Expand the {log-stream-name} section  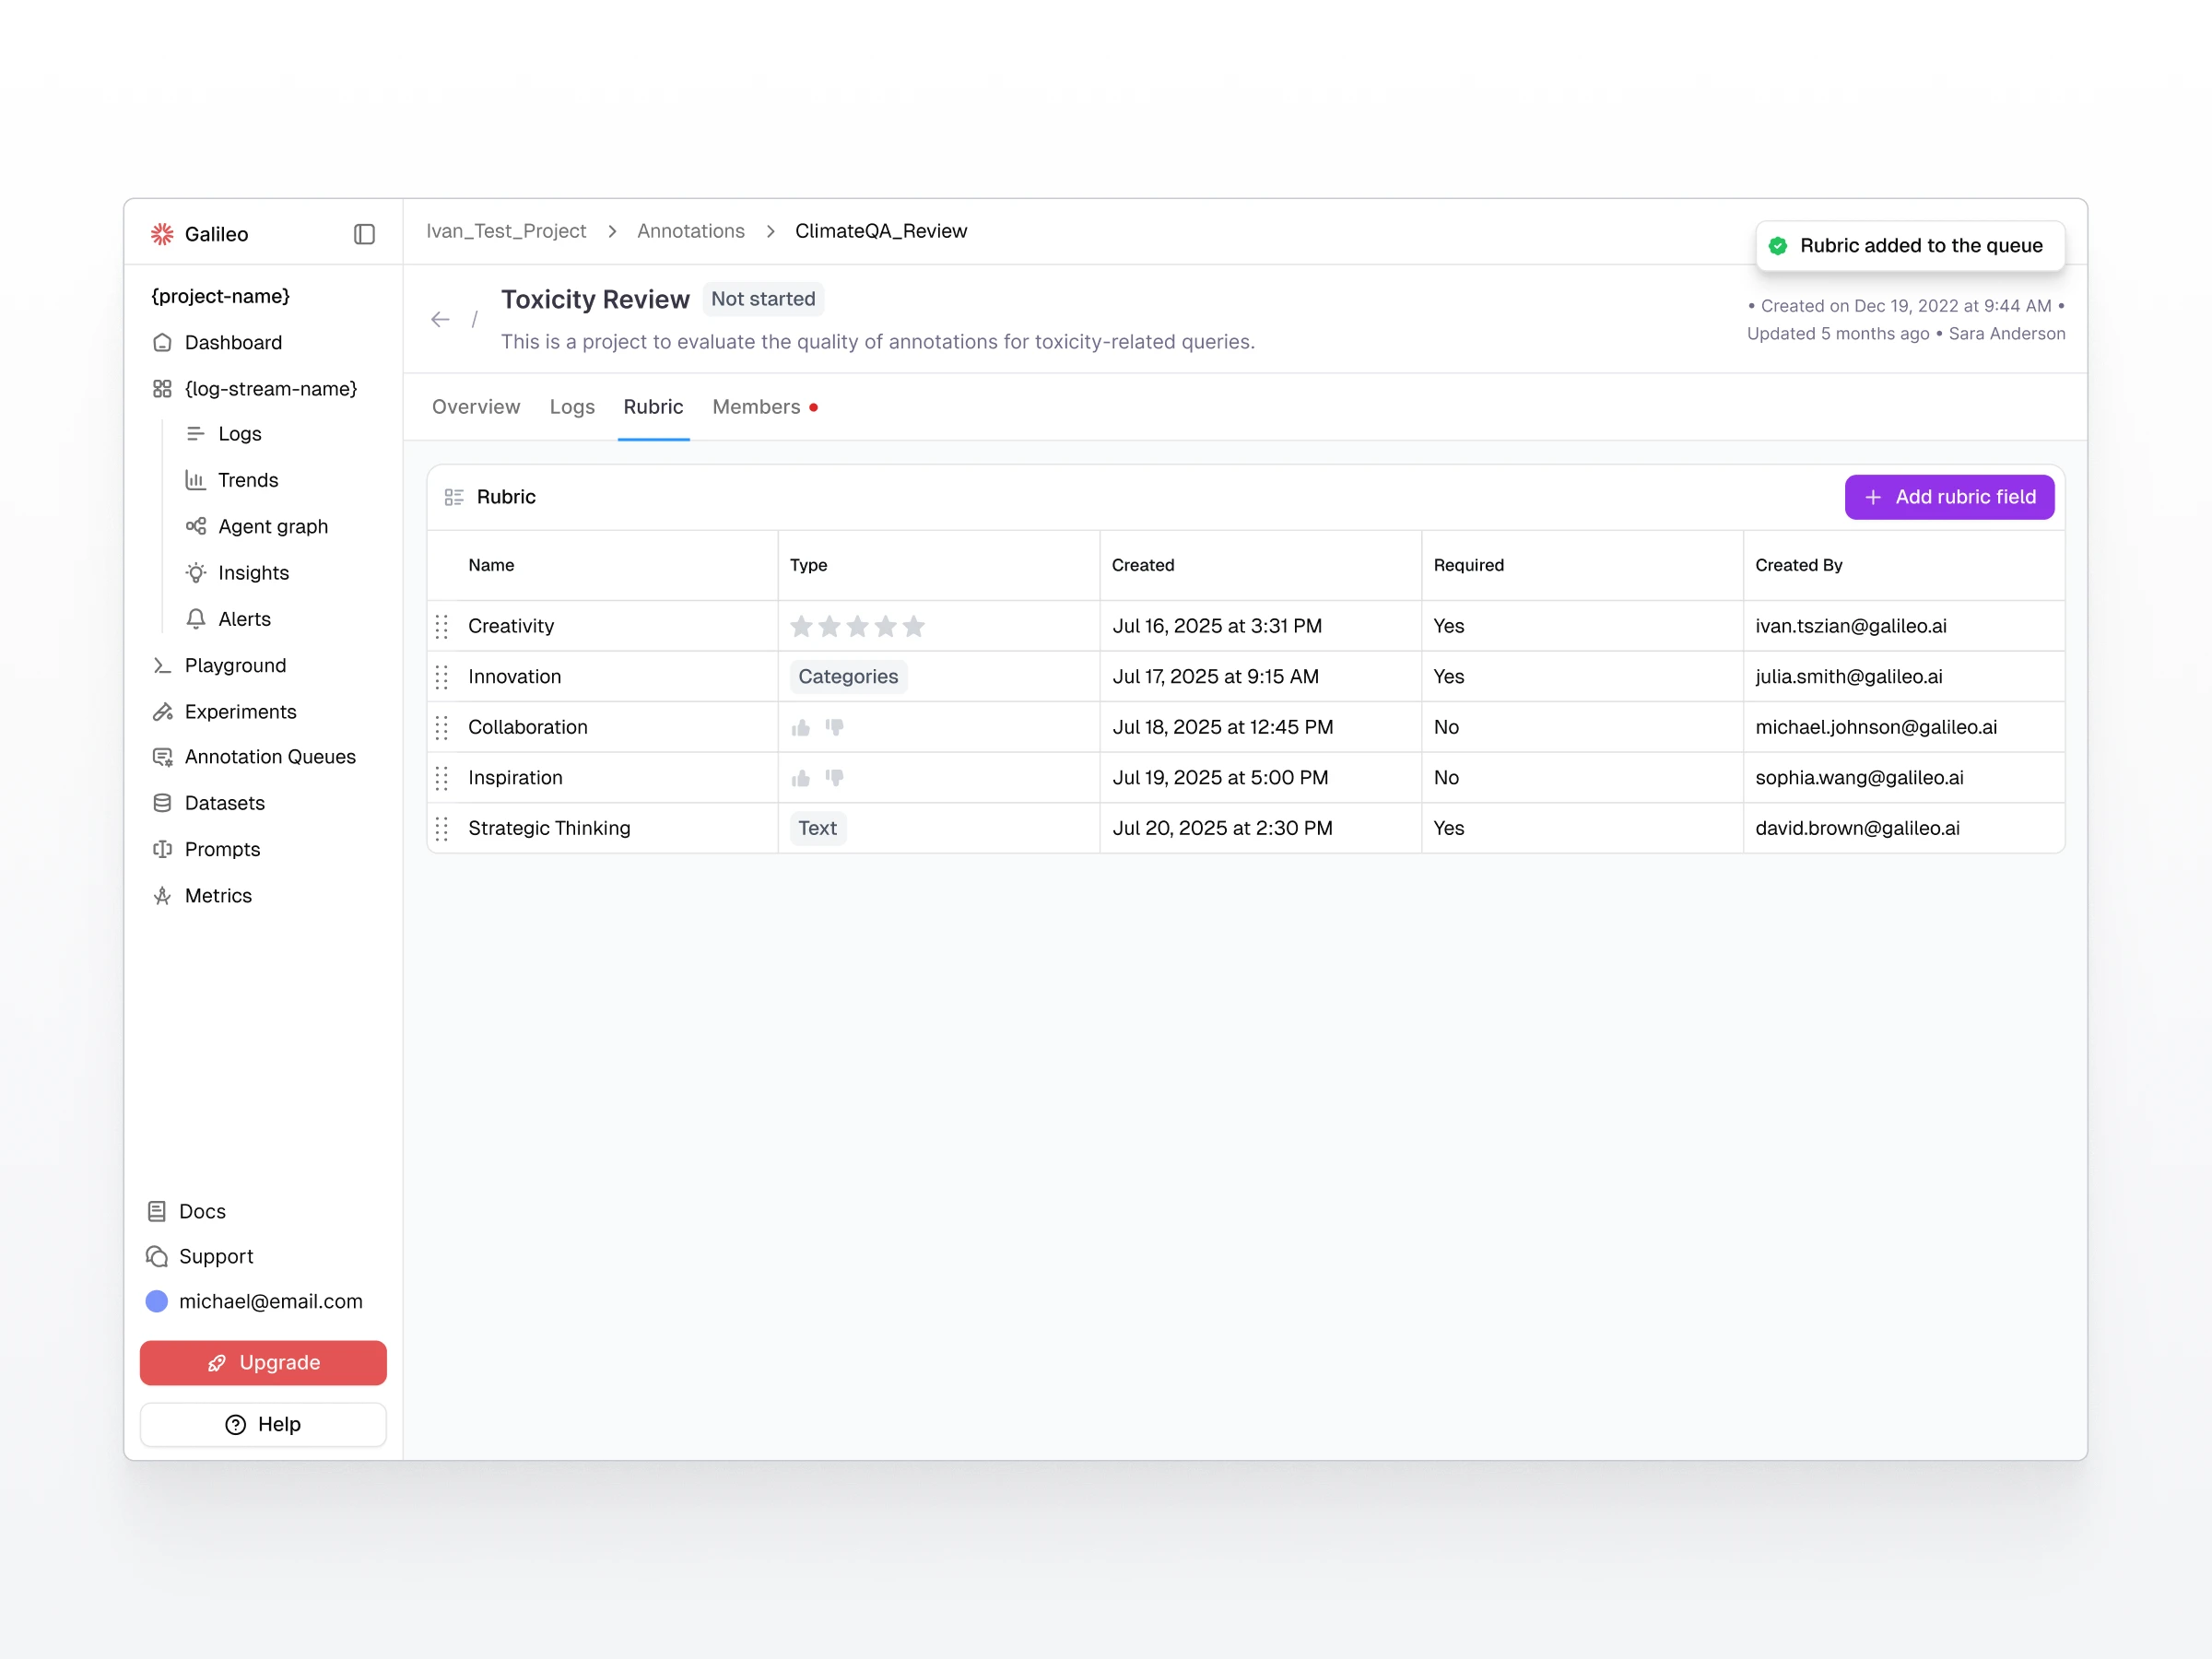[270, 389]
